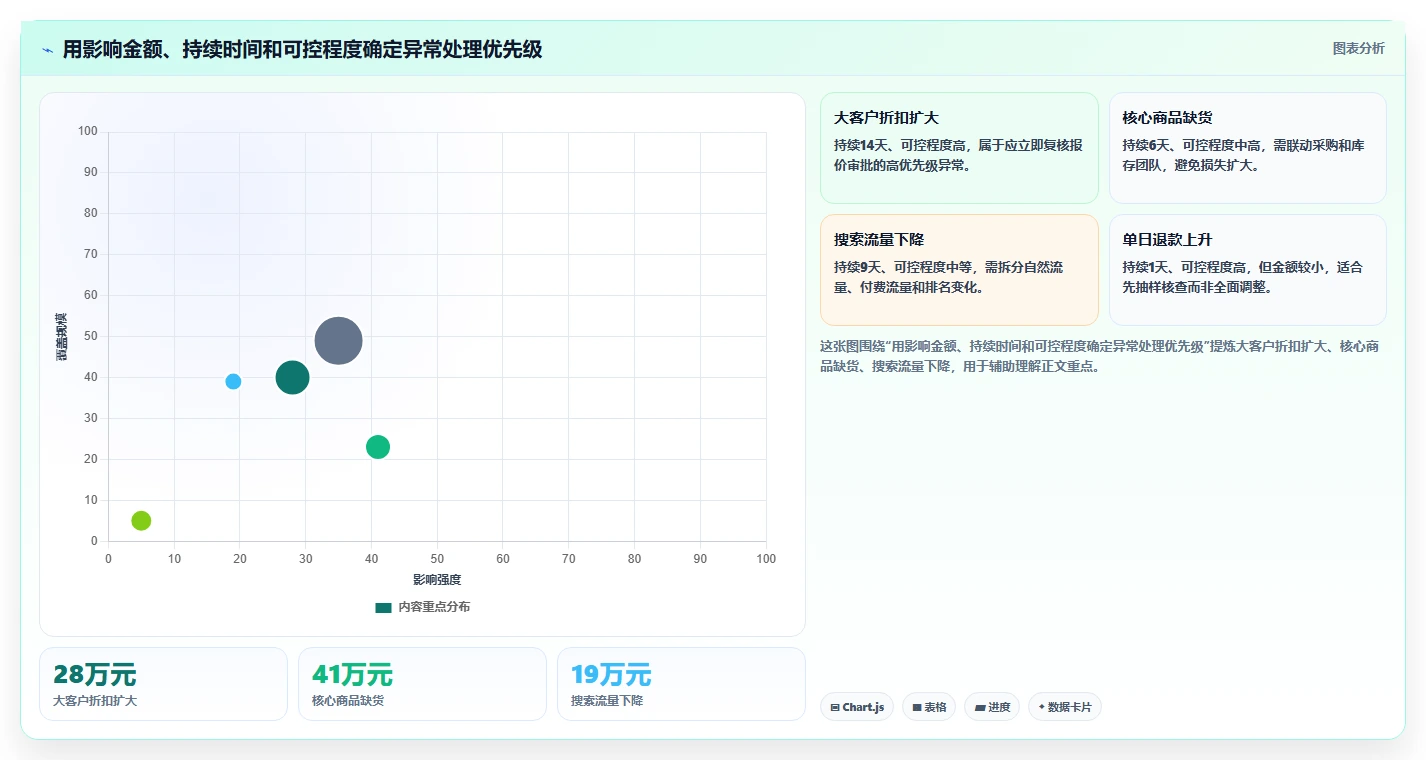Click the lightning icon beside the title
The height and width of the screenshot is (760, 1426).
tap(48, 49)
